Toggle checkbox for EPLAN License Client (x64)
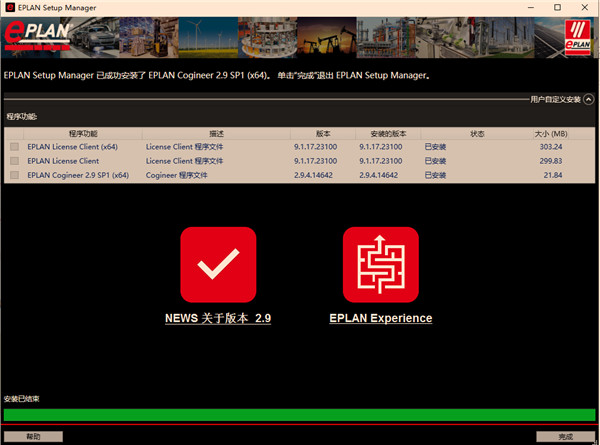This screenshot has width=600, height=445. pos(15,147)
